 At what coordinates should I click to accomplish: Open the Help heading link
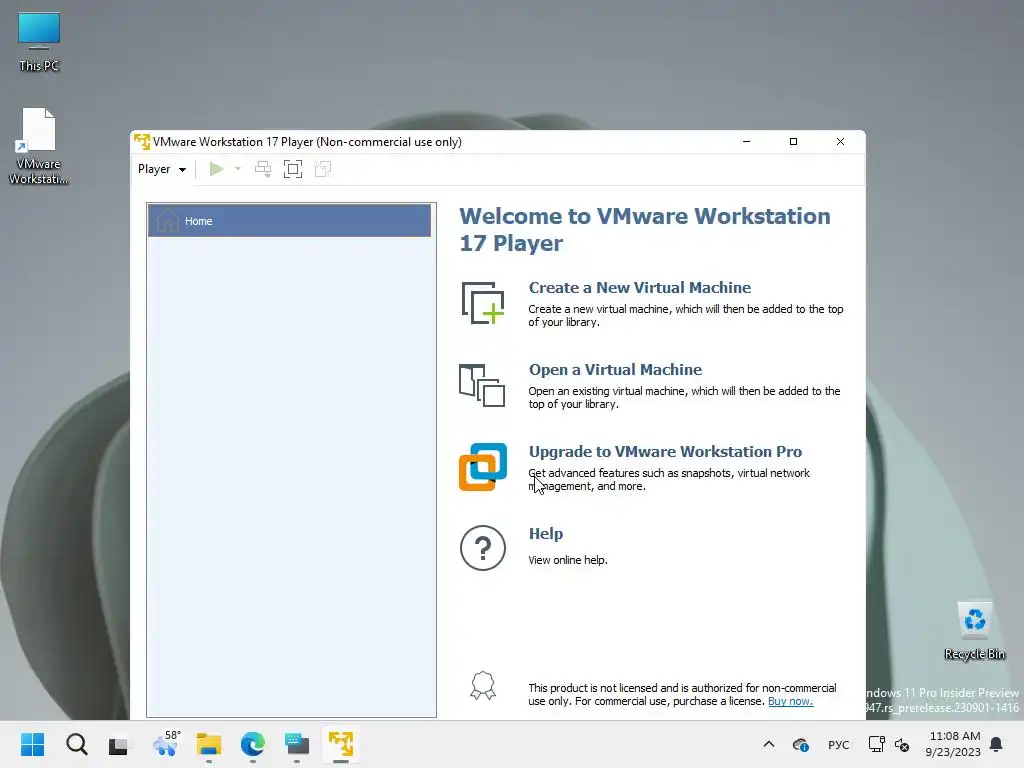coord(545,534)
